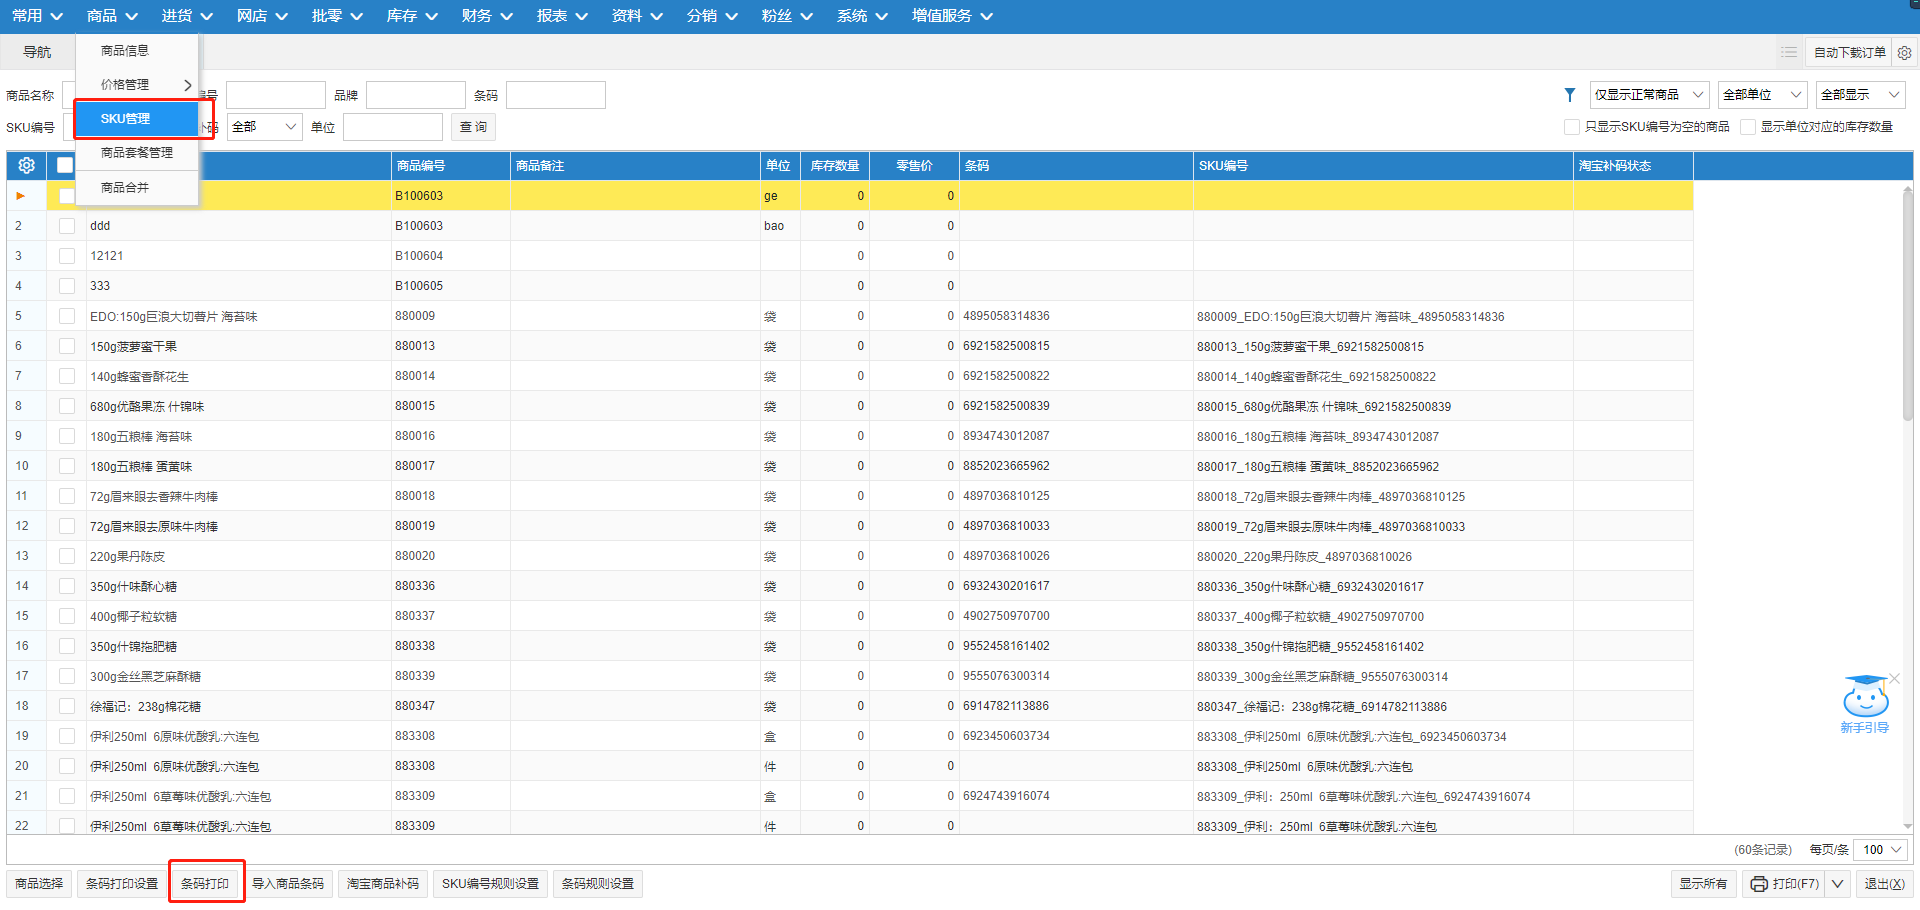Screen dimensions: 1920x910
Task: Click the 导入商品条码 button
Action: (288, 884)
